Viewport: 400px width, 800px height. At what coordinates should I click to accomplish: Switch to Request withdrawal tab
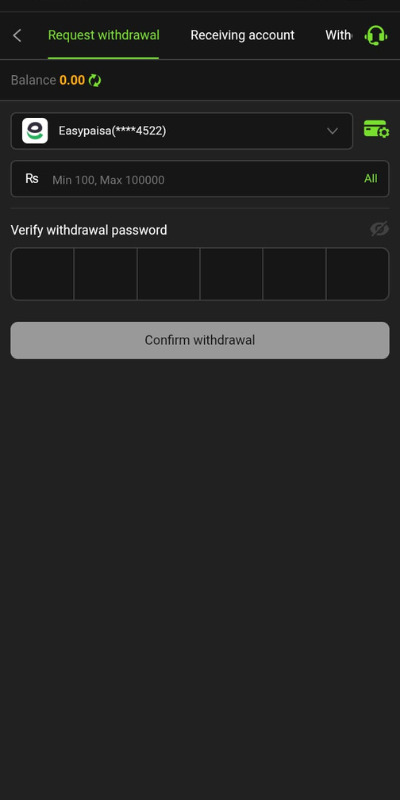pyautogui.click(x=104, y=35)
